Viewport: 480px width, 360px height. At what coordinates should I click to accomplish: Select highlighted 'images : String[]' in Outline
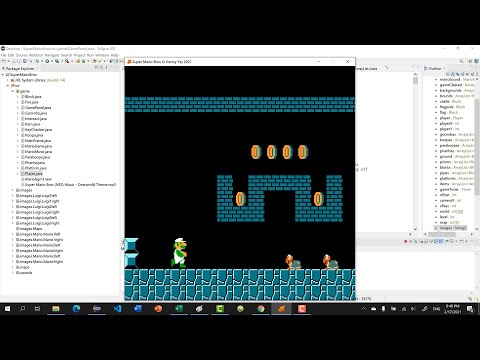450,228
